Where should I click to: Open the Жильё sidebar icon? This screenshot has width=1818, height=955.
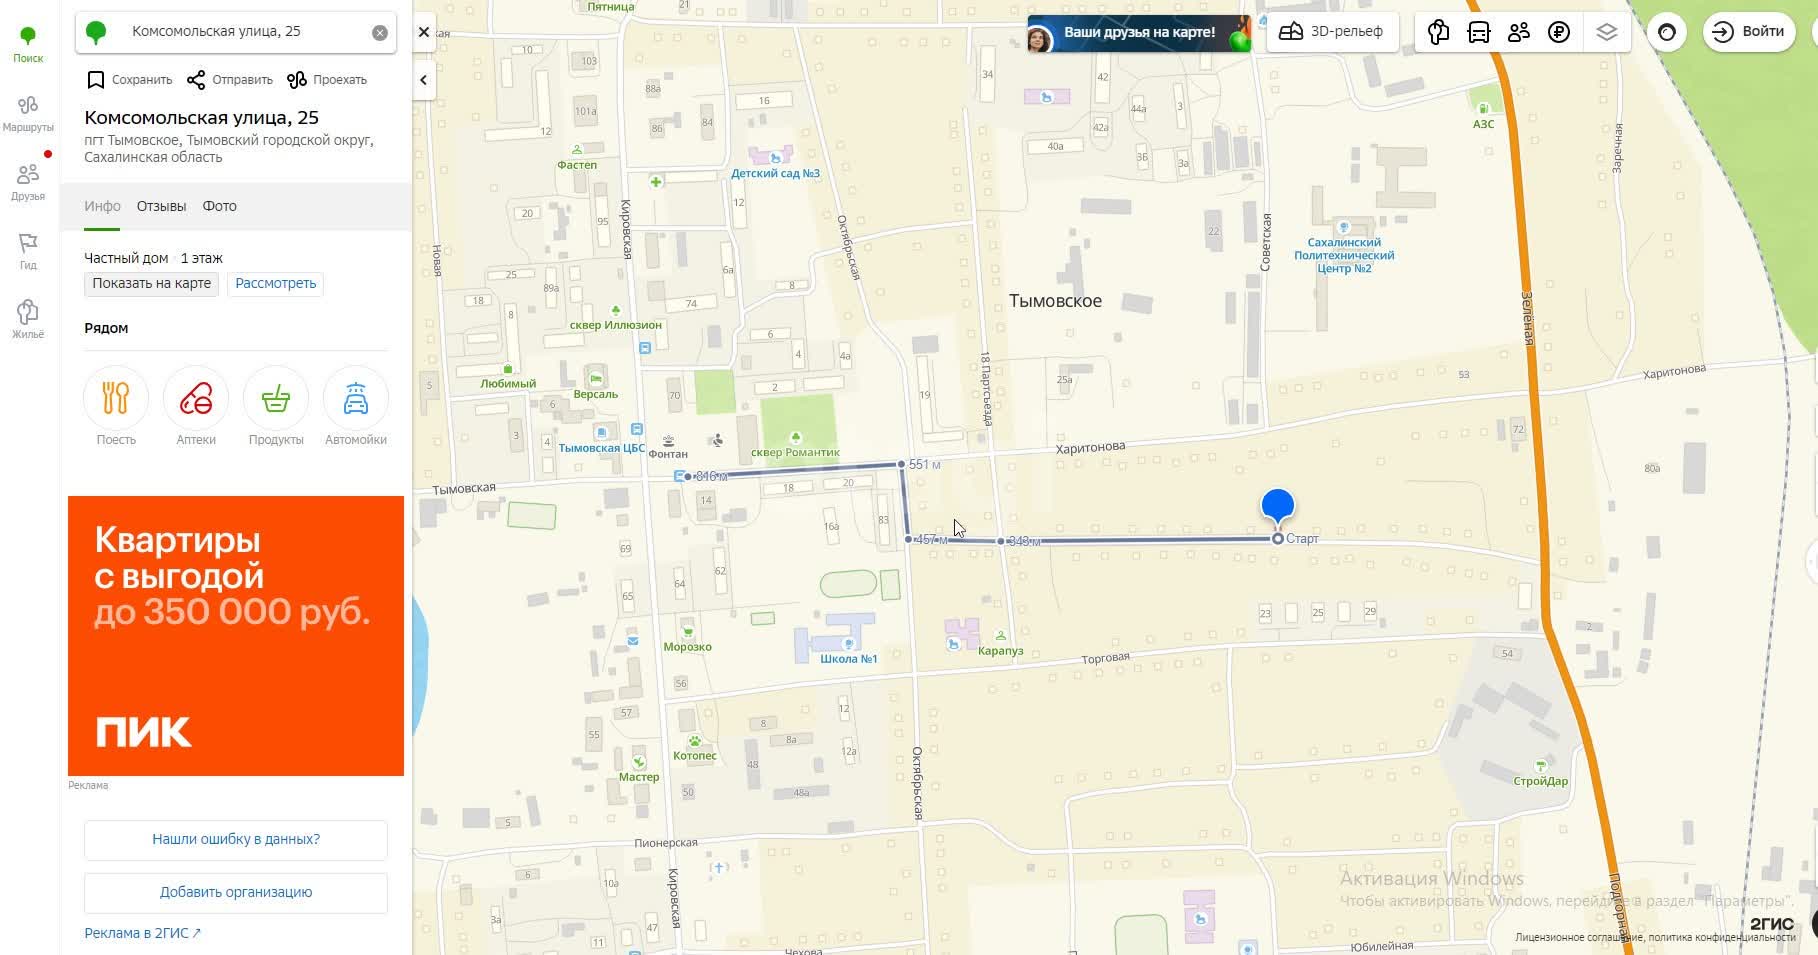point(28,319)
